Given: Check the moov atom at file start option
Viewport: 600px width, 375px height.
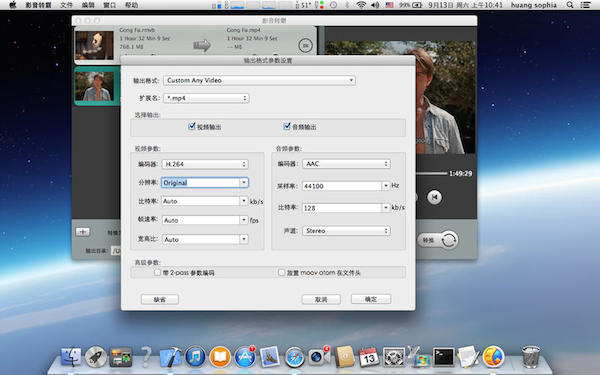Looking at the screenshot, I should 282,272.
